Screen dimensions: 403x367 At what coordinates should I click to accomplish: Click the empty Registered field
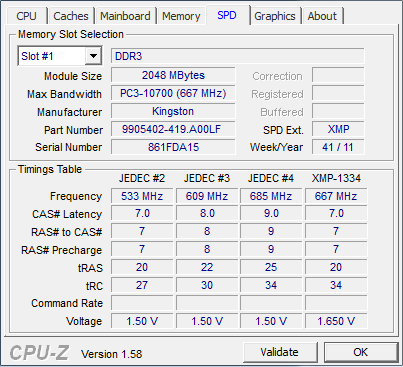point(338,93)
